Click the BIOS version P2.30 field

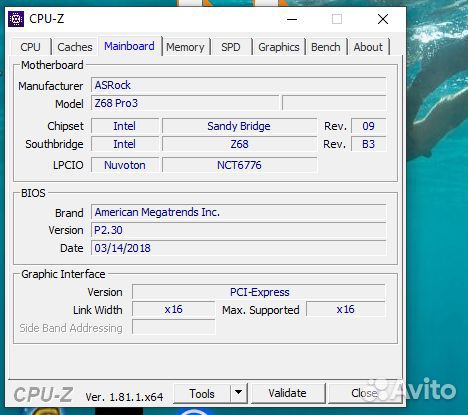239,230
